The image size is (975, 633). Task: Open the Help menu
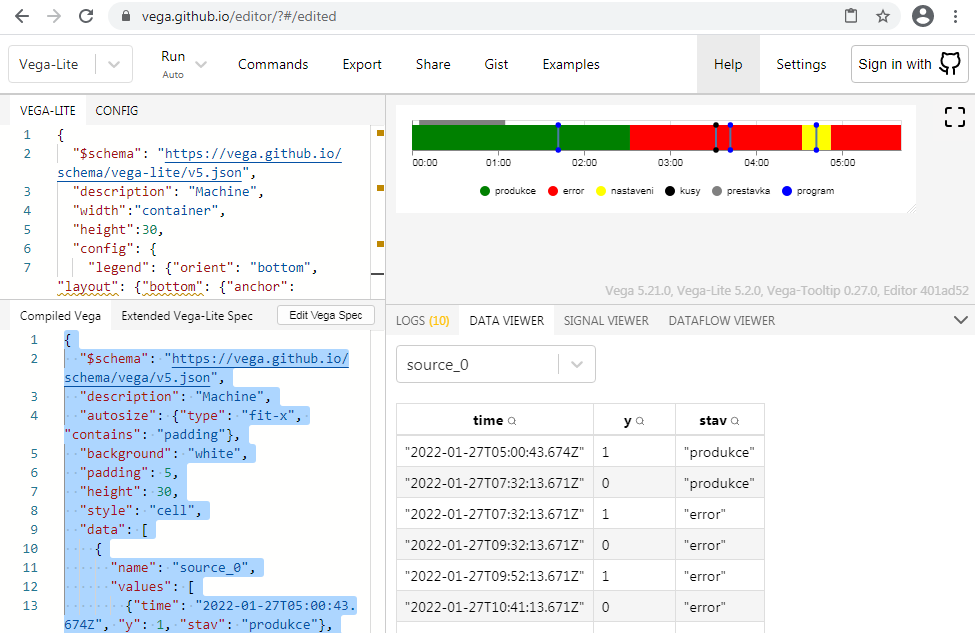point(728,64)
